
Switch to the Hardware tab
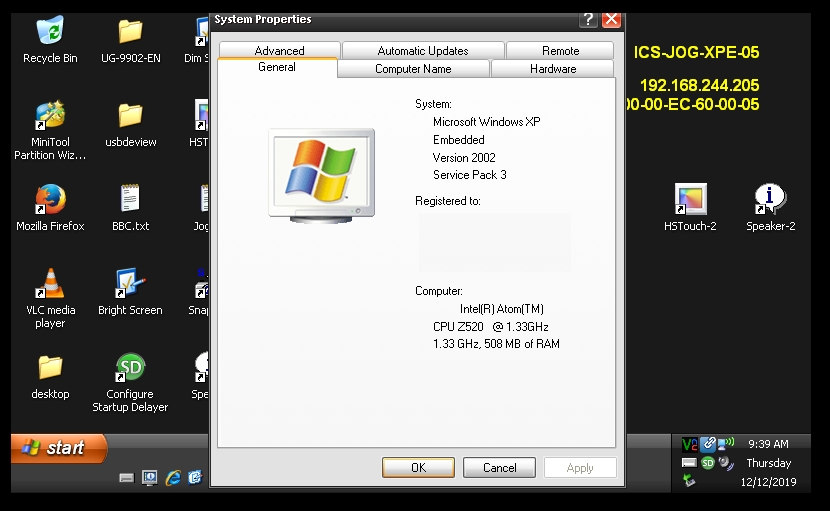pos(553,69)
